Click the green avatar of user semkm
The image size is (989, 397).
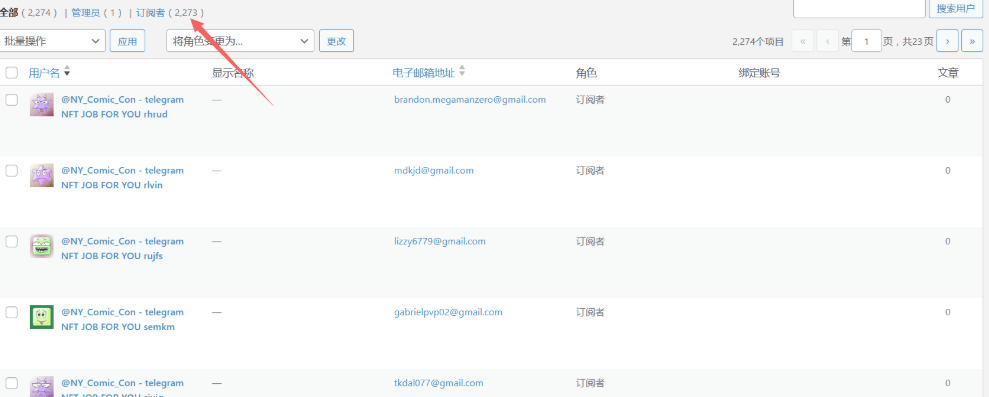coord(42,316)
